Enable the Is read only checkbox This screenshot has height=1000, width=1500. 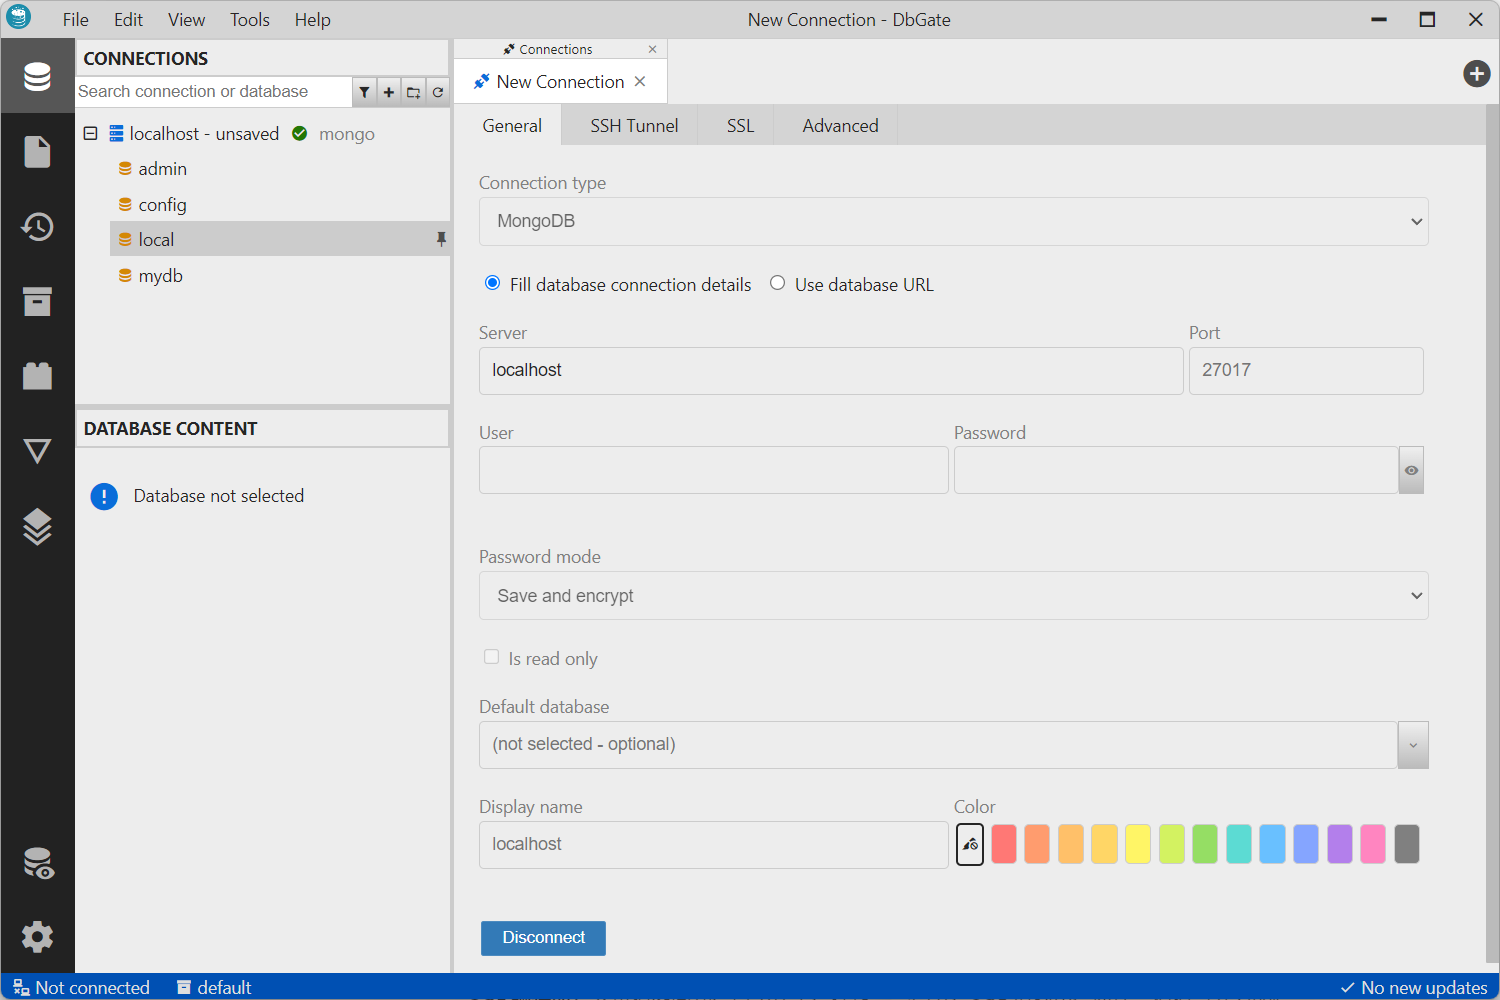(491, 657)
